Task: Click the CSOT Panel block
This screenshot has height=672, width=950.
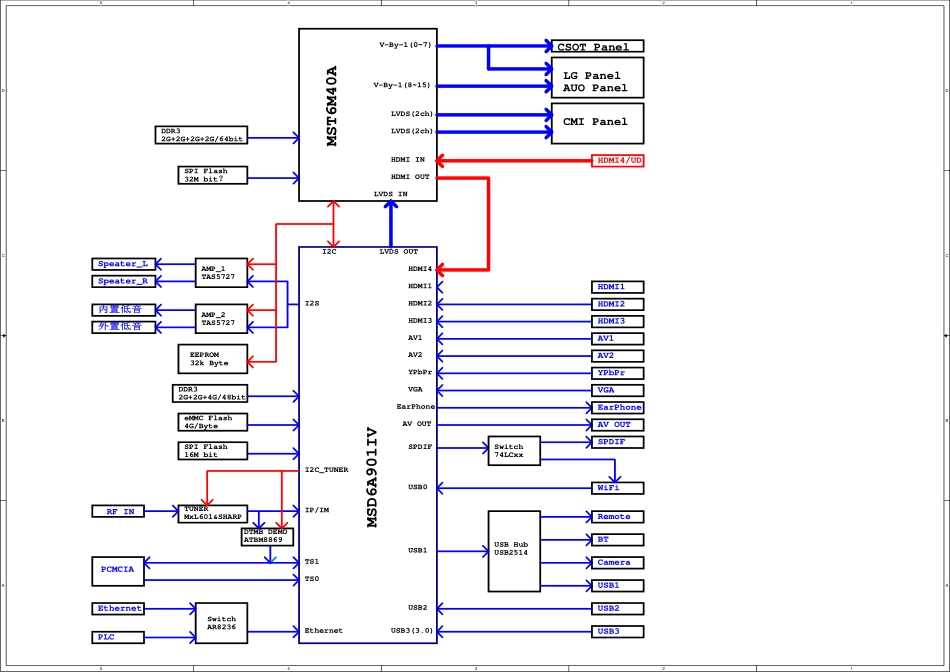Action: [597, 46]
